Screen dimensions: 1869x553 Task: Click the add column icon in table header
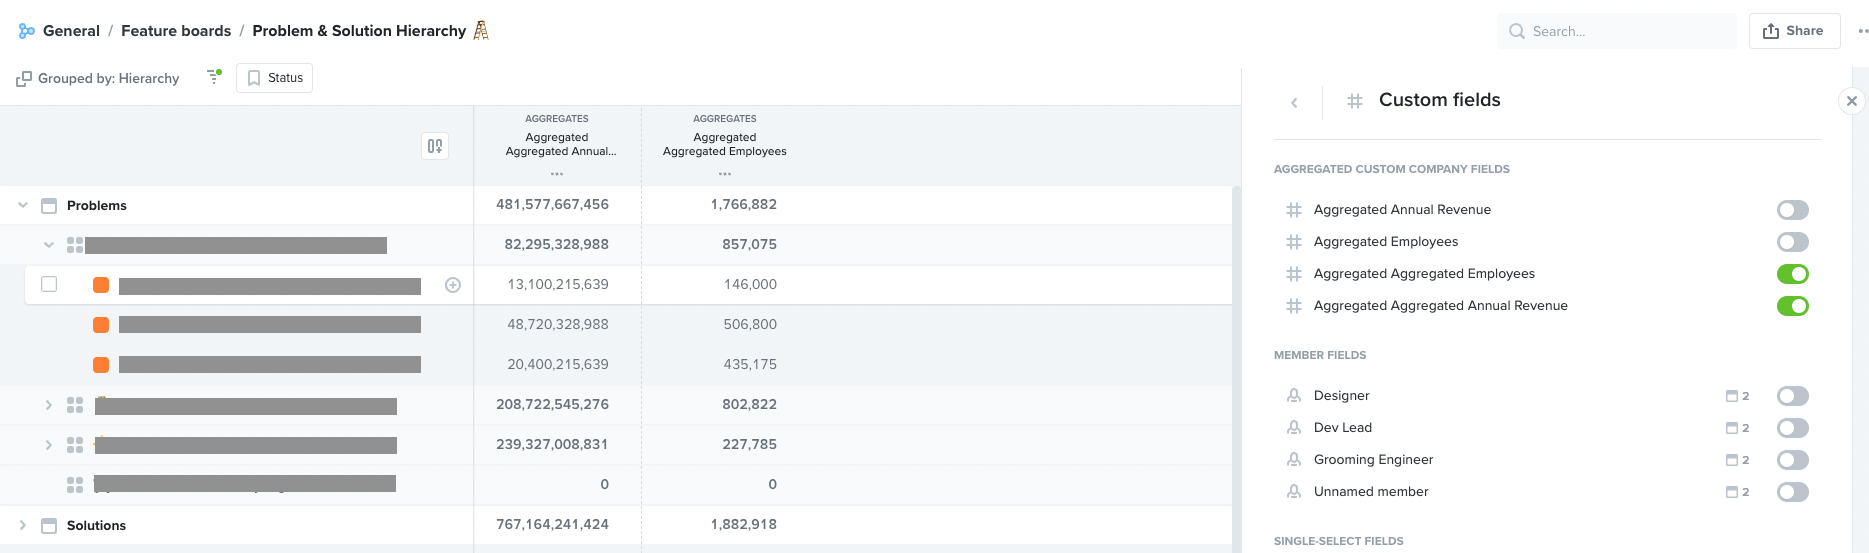435,146
